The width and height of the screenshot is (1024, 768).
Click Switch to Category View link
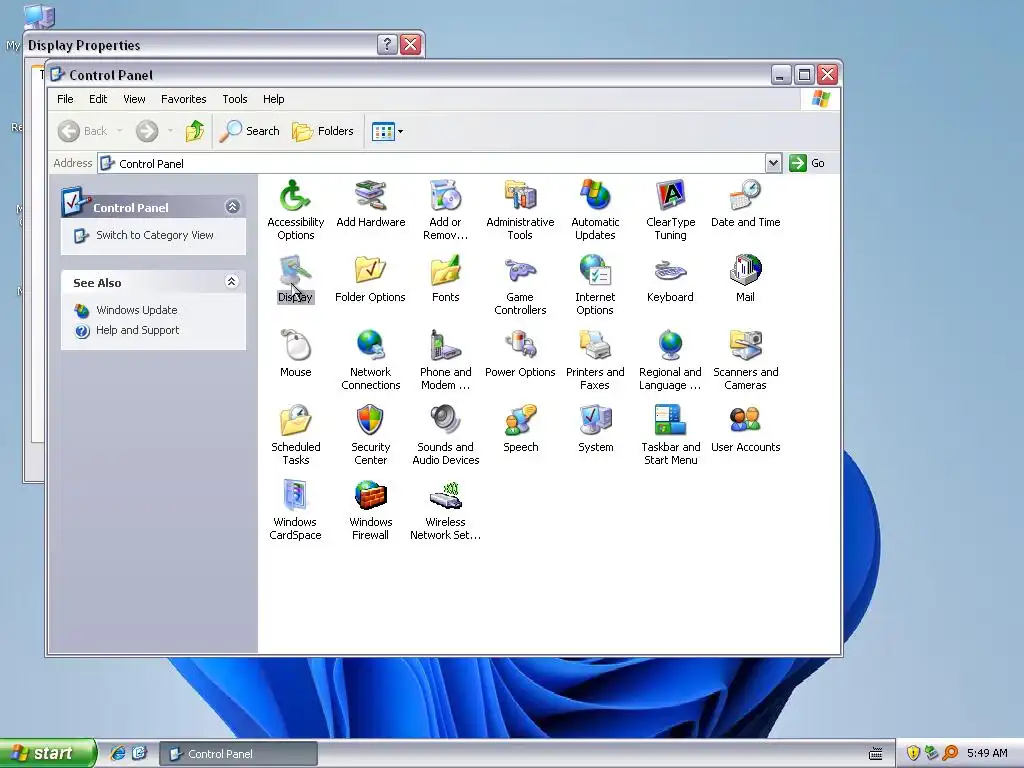click(x=155, y=235)
